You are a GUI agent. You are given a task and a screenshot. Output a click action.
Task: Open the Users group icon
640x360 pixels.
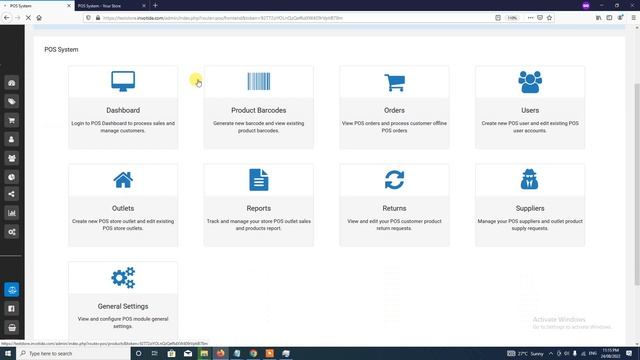point(530,82)
